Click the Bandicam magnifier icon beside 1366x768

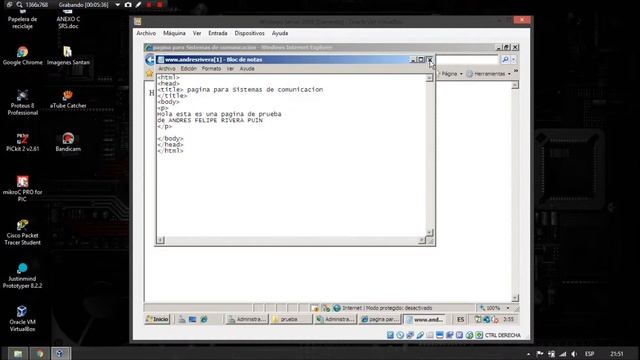click(x=19, y=5)
